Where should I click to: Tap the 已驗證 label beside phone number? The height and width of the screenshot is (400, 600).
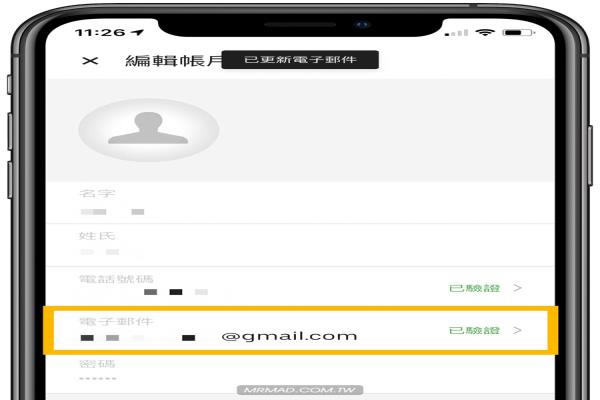click(474, 288)
